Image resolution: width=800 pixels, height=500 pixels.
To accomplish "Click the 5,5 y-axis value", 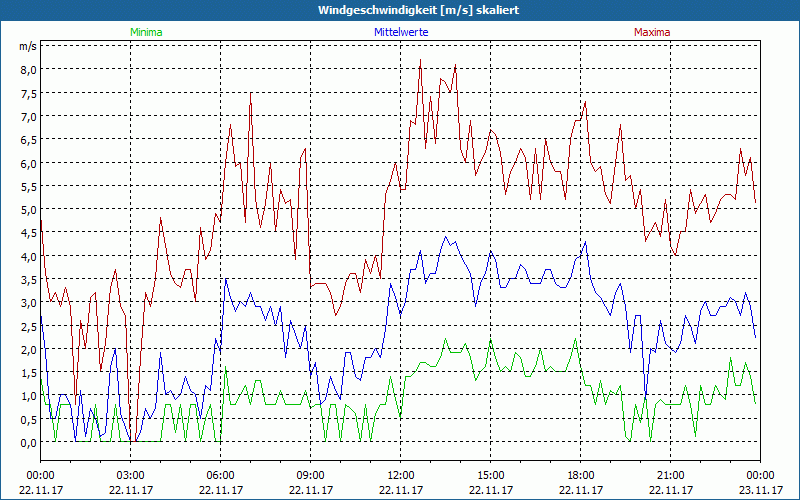I will 29,187.
